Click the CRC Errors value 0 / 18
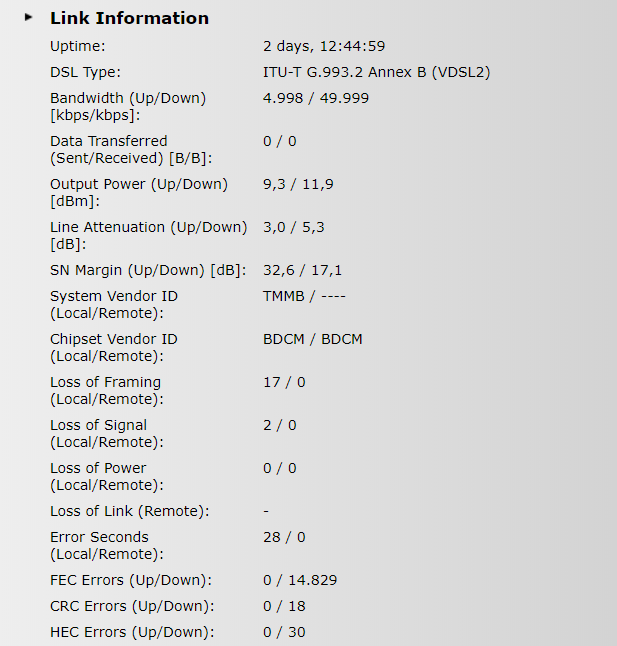 pos(284,606)
